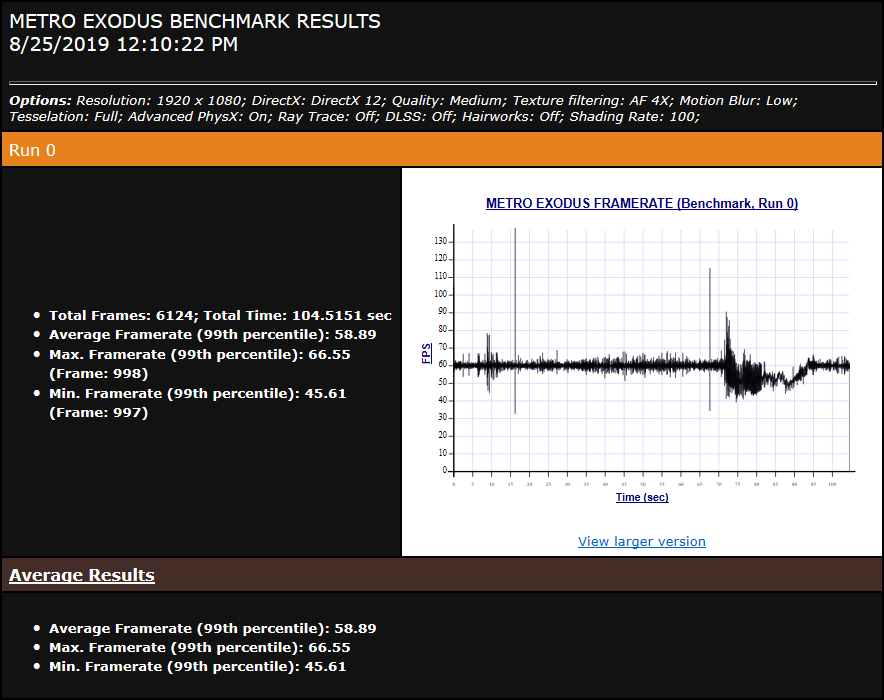Select the "Advanced PhysX: On" option text

pyautogui.click(x=196, y=117)
